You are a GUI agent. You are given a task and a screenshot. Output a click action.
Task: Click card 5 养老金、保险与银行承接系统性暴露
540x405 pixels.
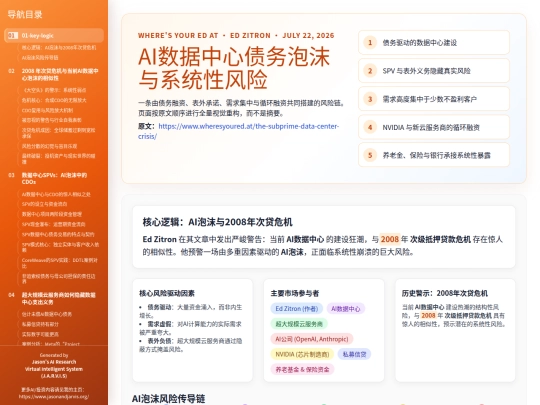(434, 155)
